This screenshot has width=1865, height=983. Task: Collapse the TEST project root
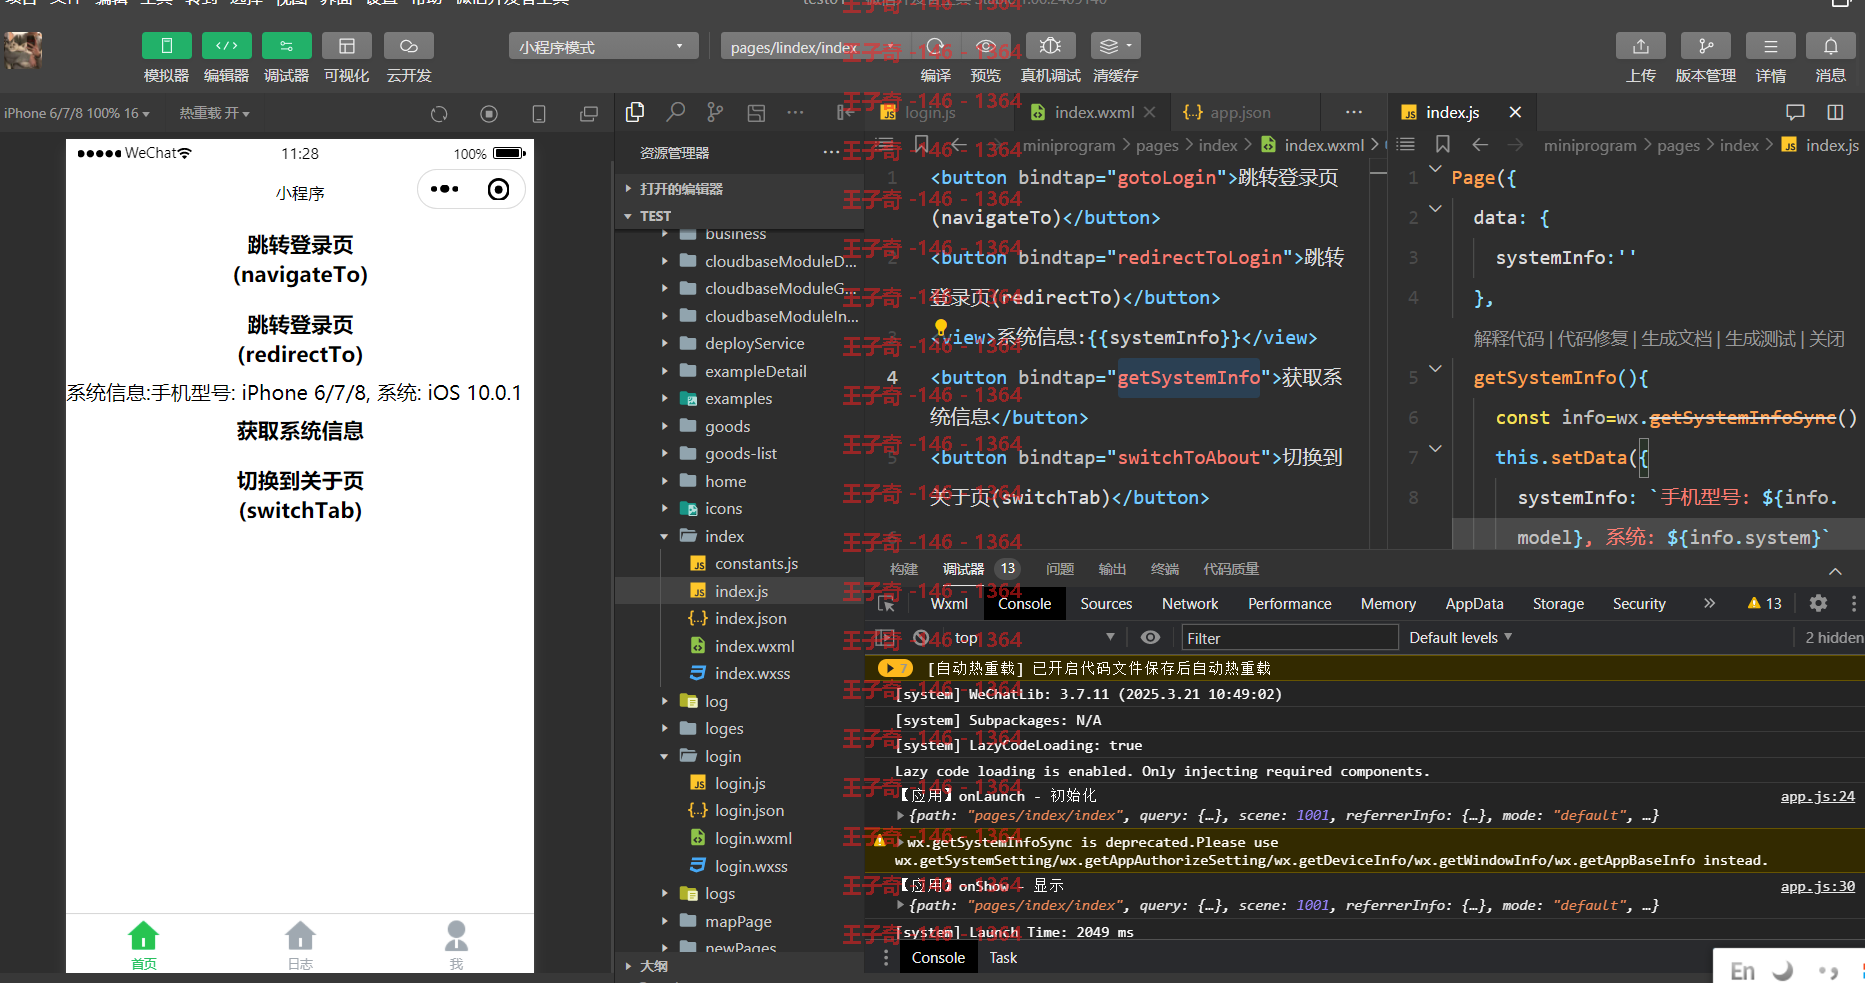coord(739,216)
